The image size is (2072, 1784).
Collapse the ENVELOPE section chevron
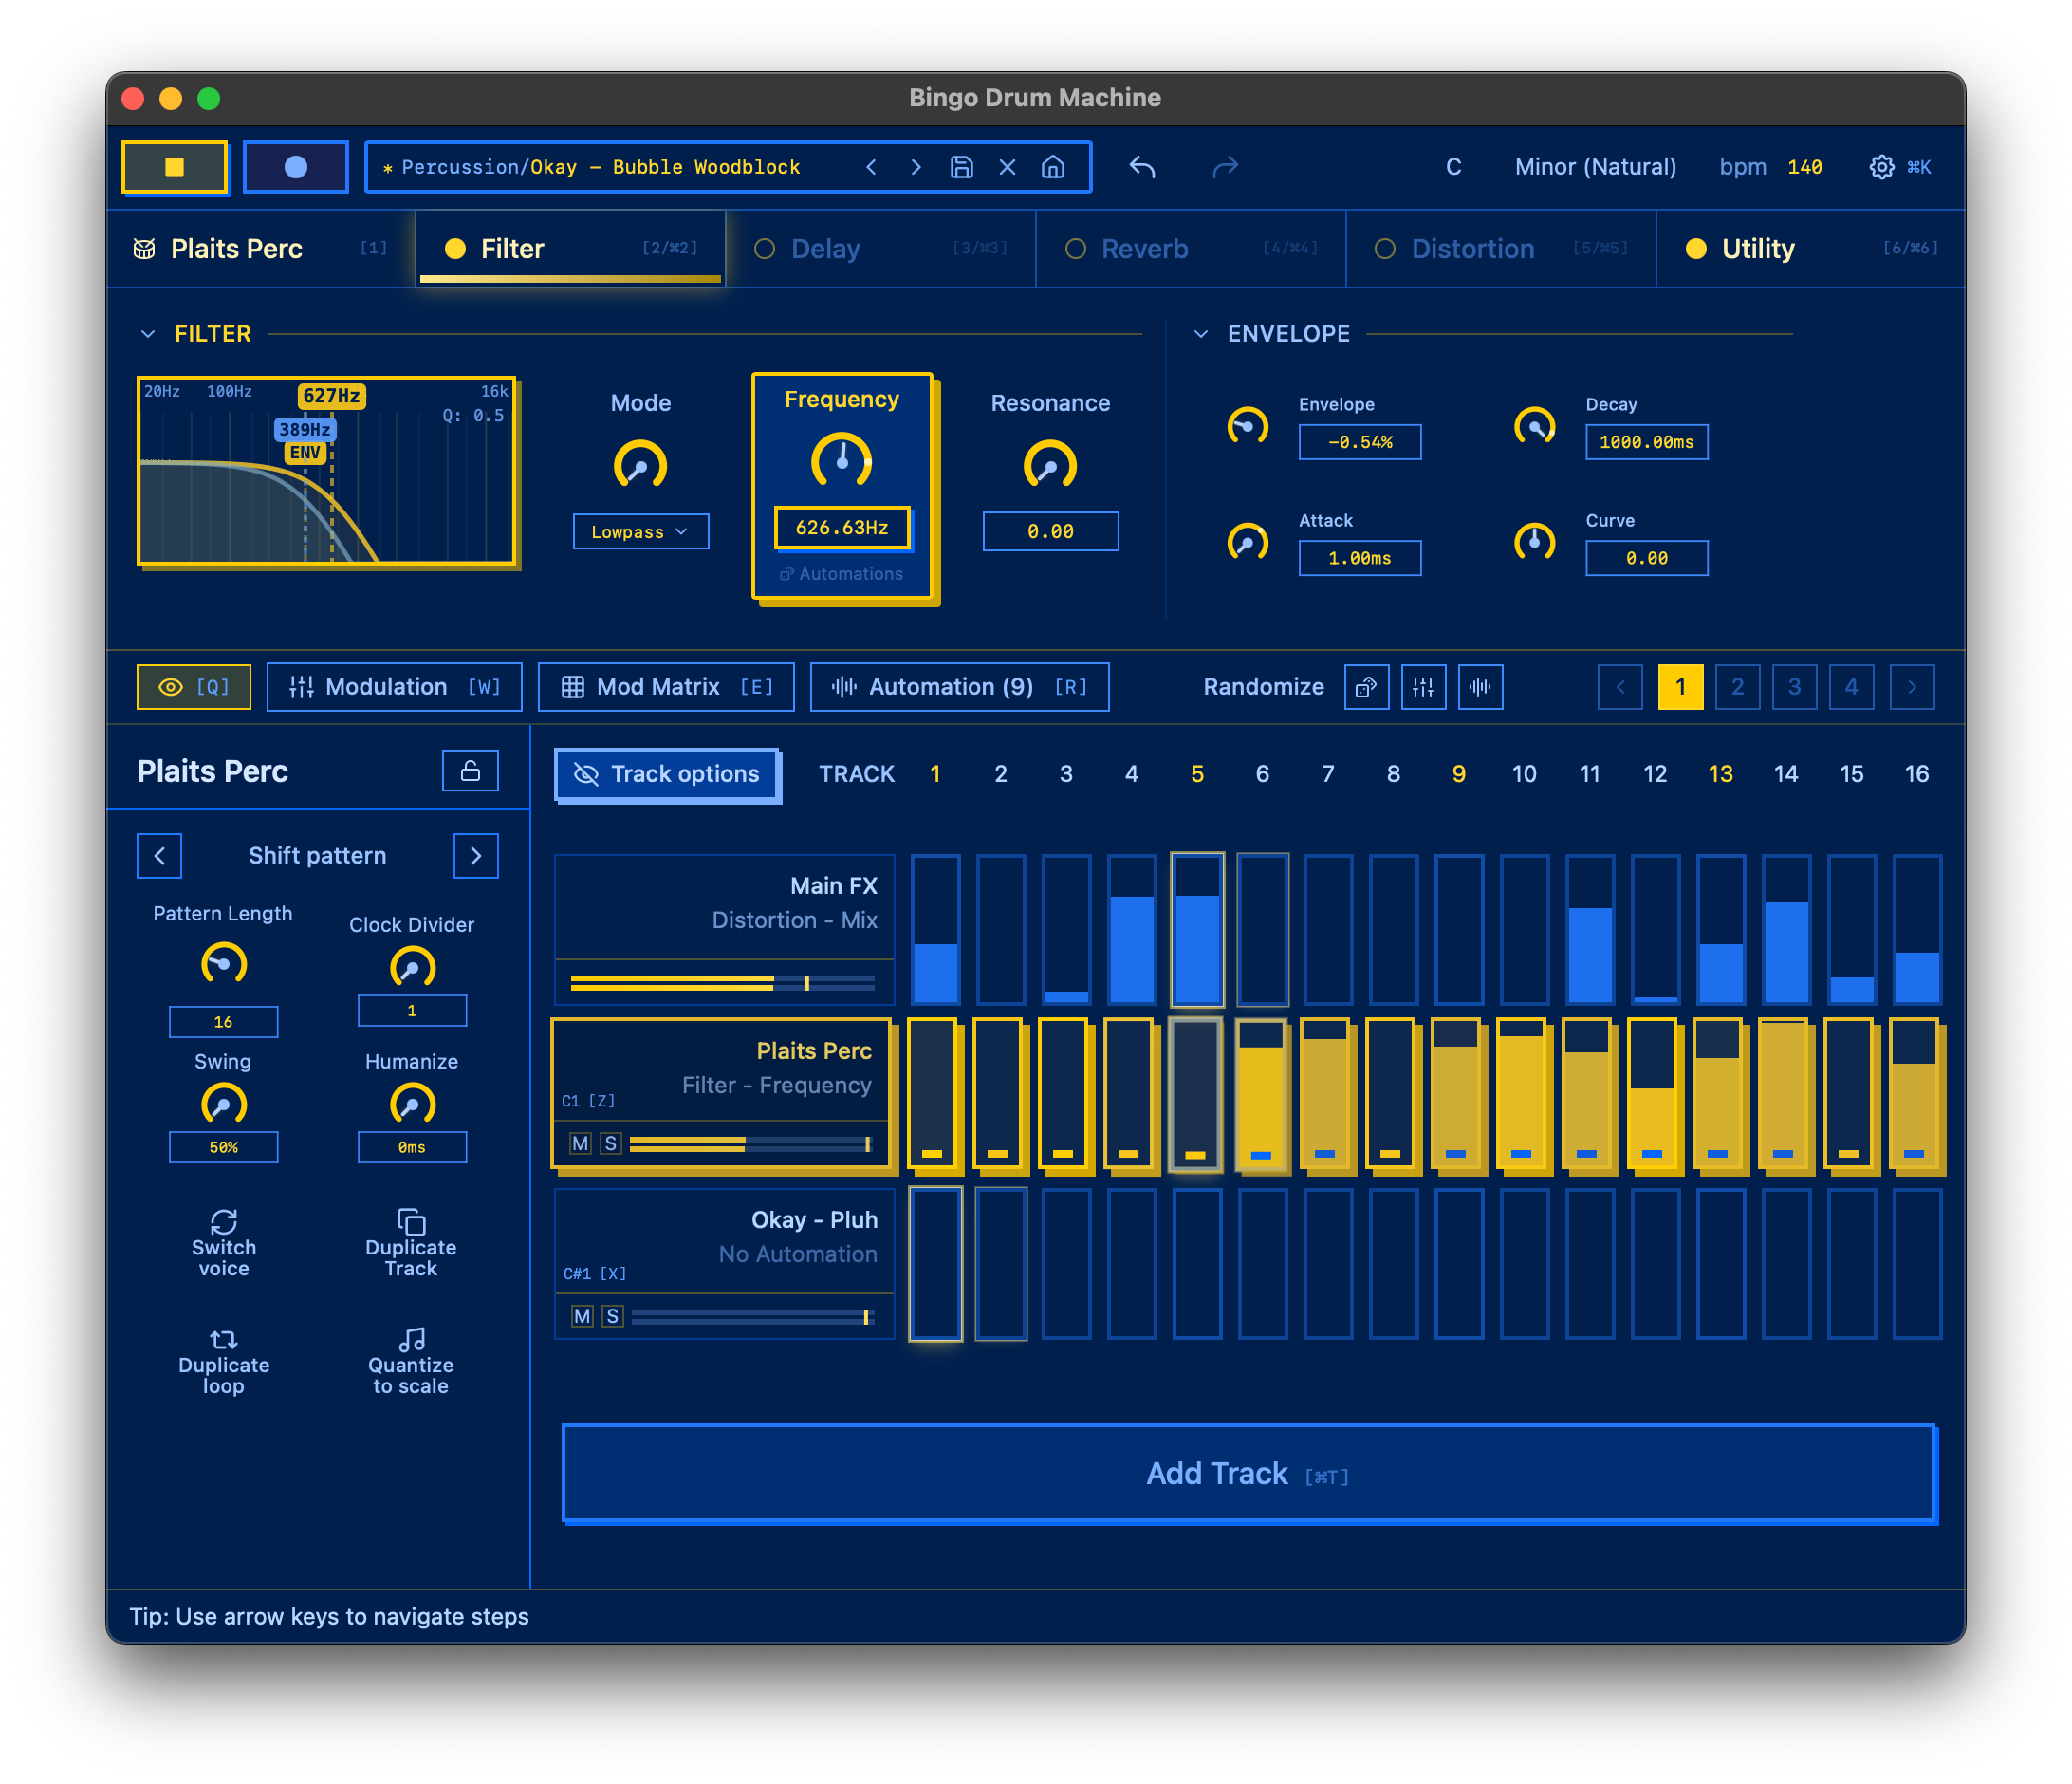[1201, 334]
